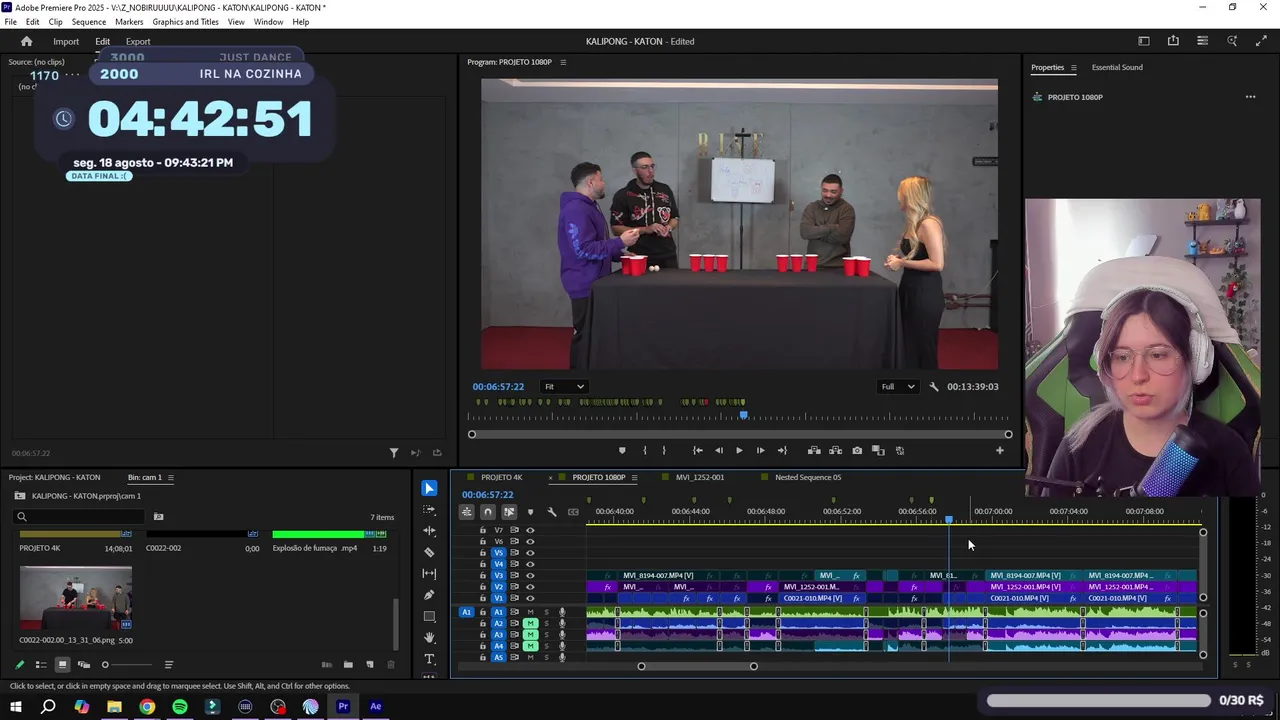Play video in Program Monitor
Image resolution: width=1280 pixels, height=720 pixels.
(x=739, y=451)
